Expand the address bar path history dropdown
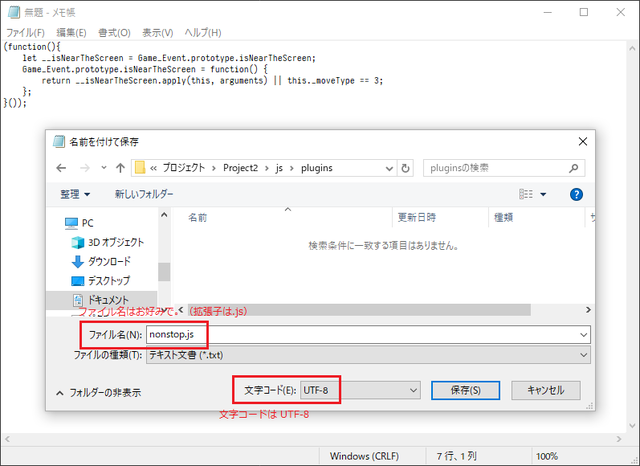 coord(389,168)
